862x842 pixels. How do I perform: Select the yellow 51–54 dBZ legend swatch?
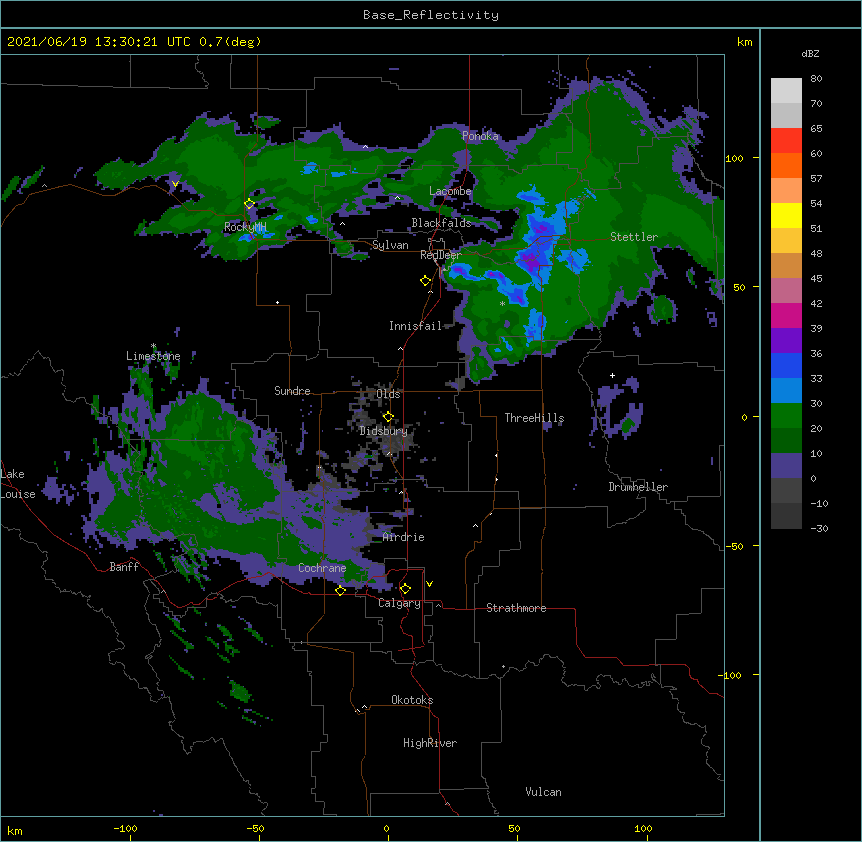click(786, 215)
